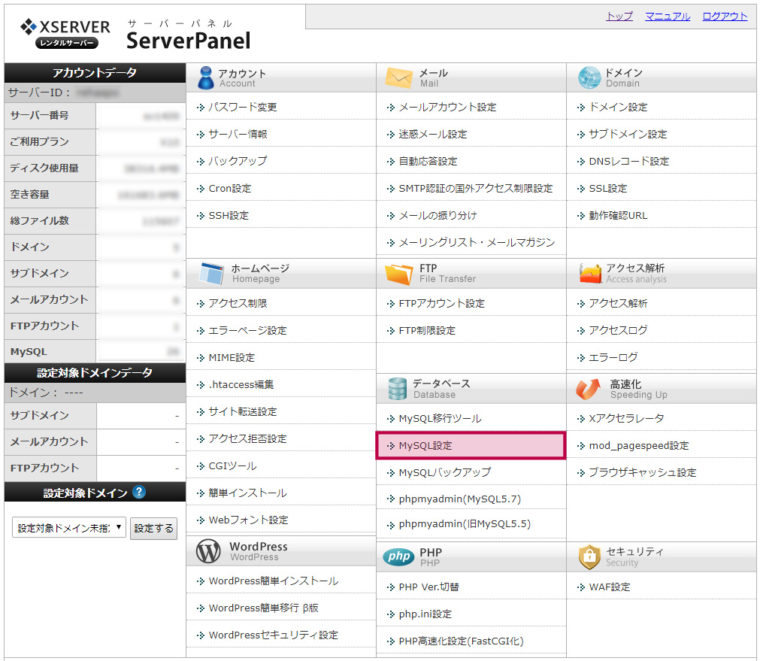The width and height of the screenshot is (760, 661).
Task: Open the マニュアル link
Action: click(x=667, y=16)
